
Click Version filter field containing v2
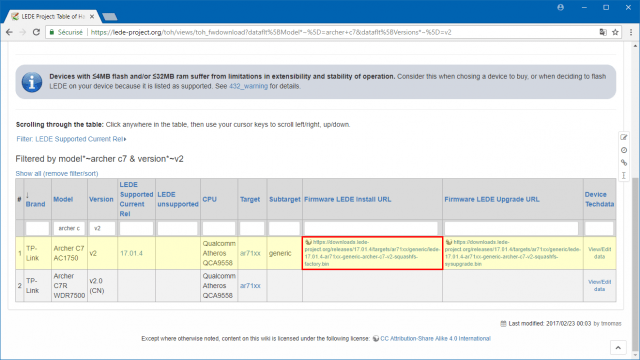[x=102, y=228]
